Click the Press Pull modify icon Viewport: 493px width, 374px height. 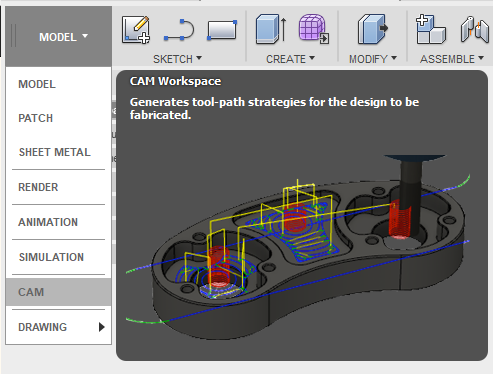(373, 29)
